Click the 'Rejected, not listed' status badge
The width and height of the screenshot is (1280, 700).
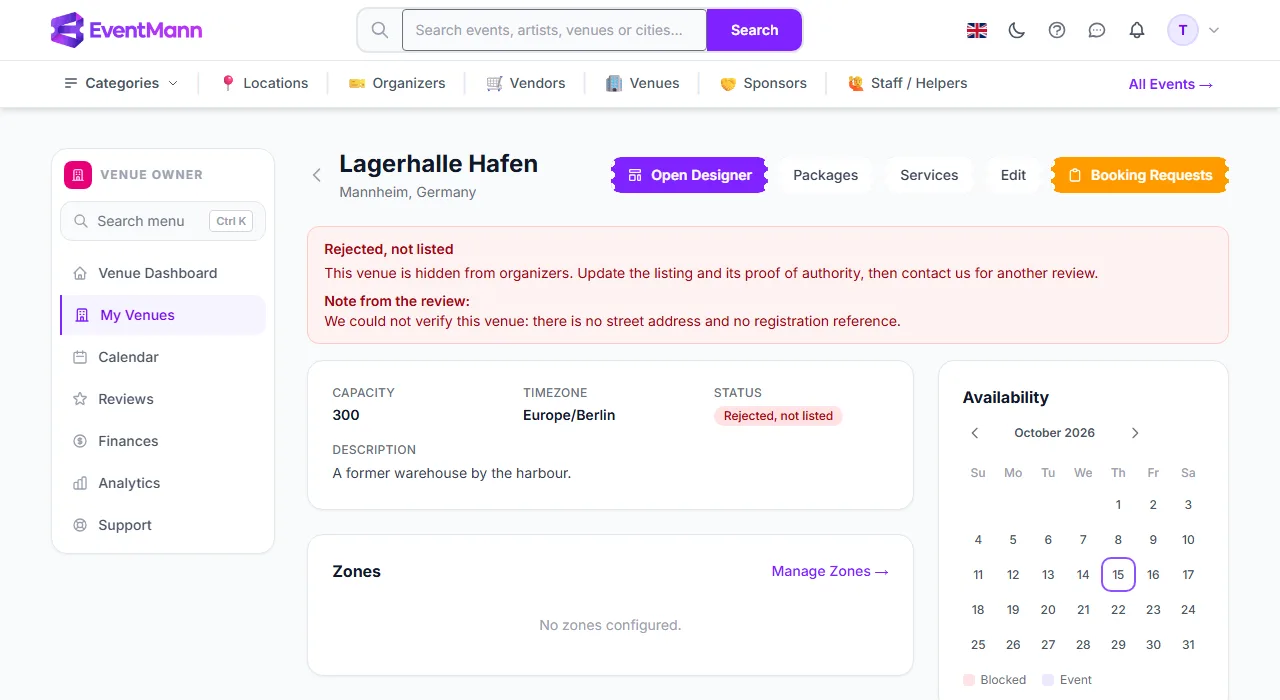[x=778, y=416]
